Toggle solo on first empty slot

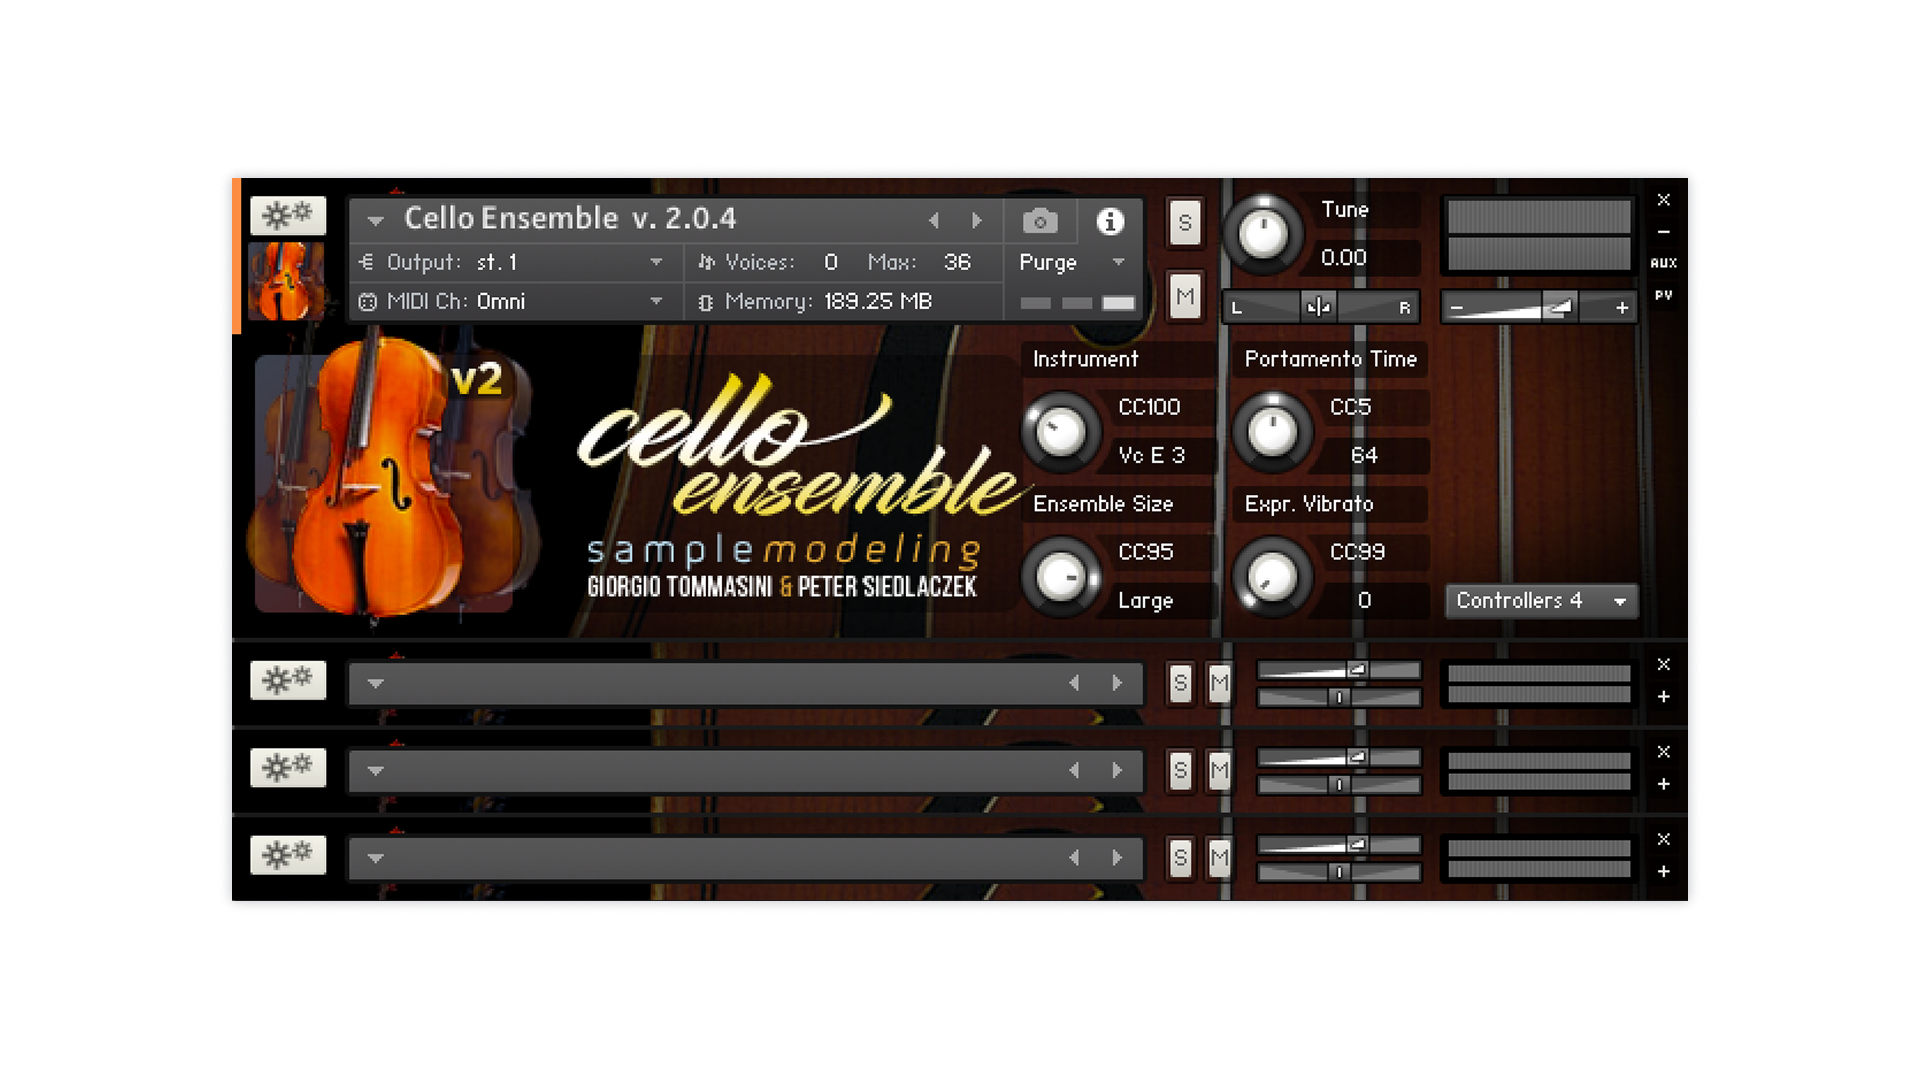[1180, 683]
